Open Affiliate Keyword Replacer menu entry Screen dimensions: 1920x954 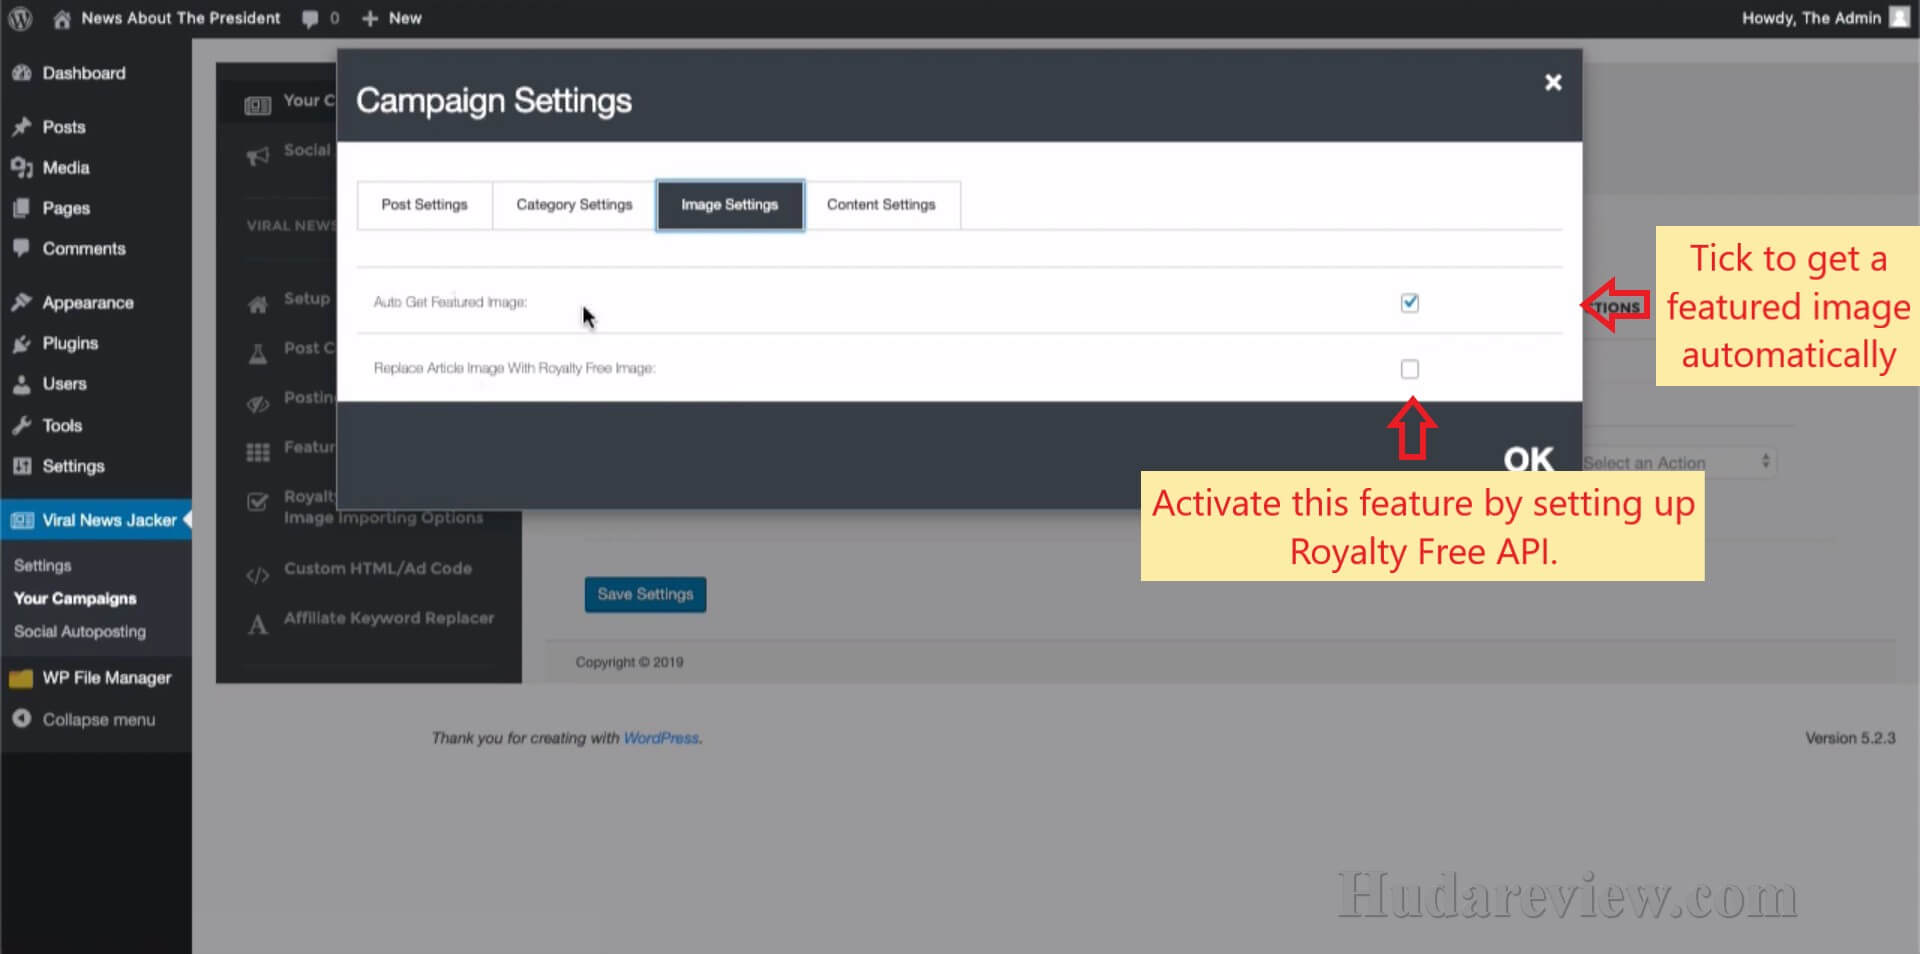(389, 618)
